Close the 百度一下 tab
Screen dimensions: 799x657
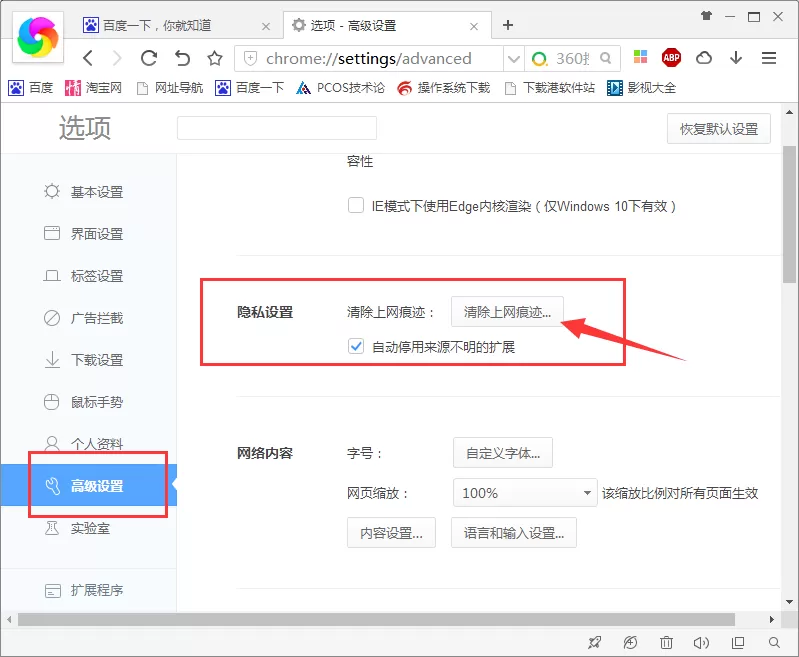265,27
